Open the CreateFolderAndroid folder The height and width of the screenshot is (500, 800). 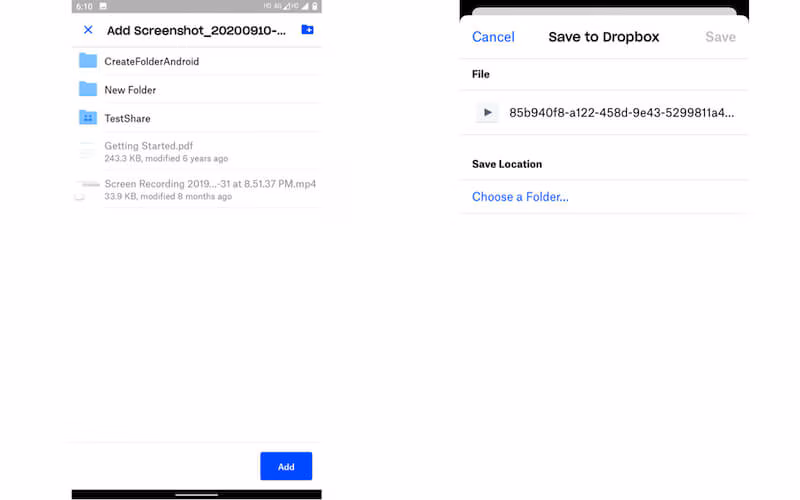coord(197,61)
